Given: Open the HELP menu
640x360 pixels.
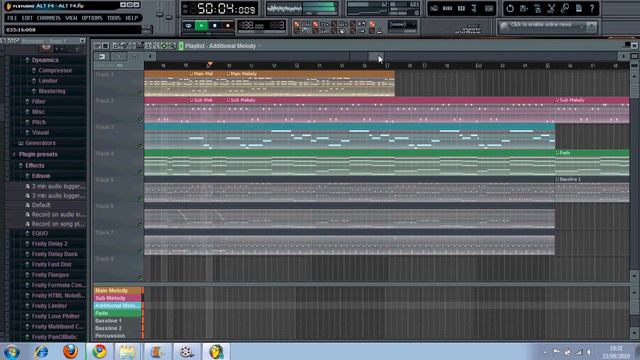Looking at the screenshot, I should [x=131, y=18].
